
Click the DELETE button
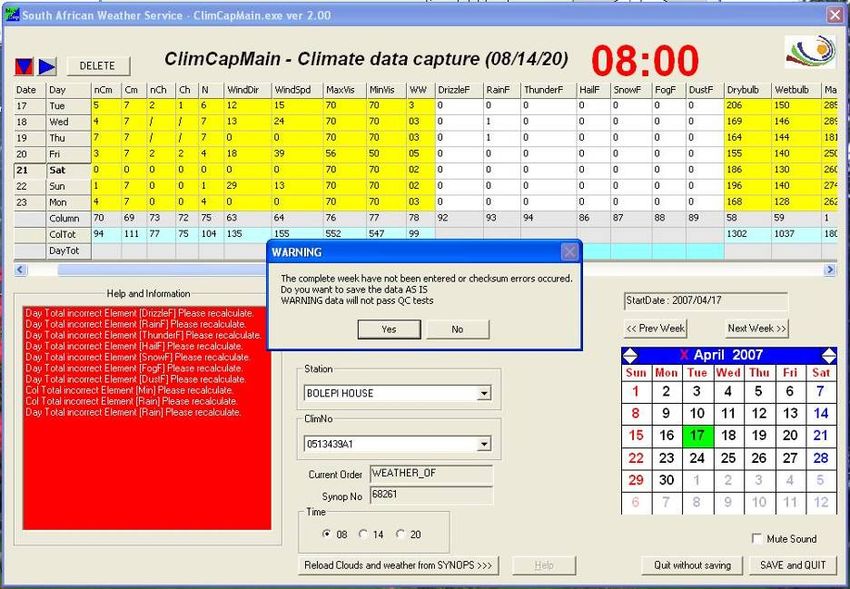[98, 66]
